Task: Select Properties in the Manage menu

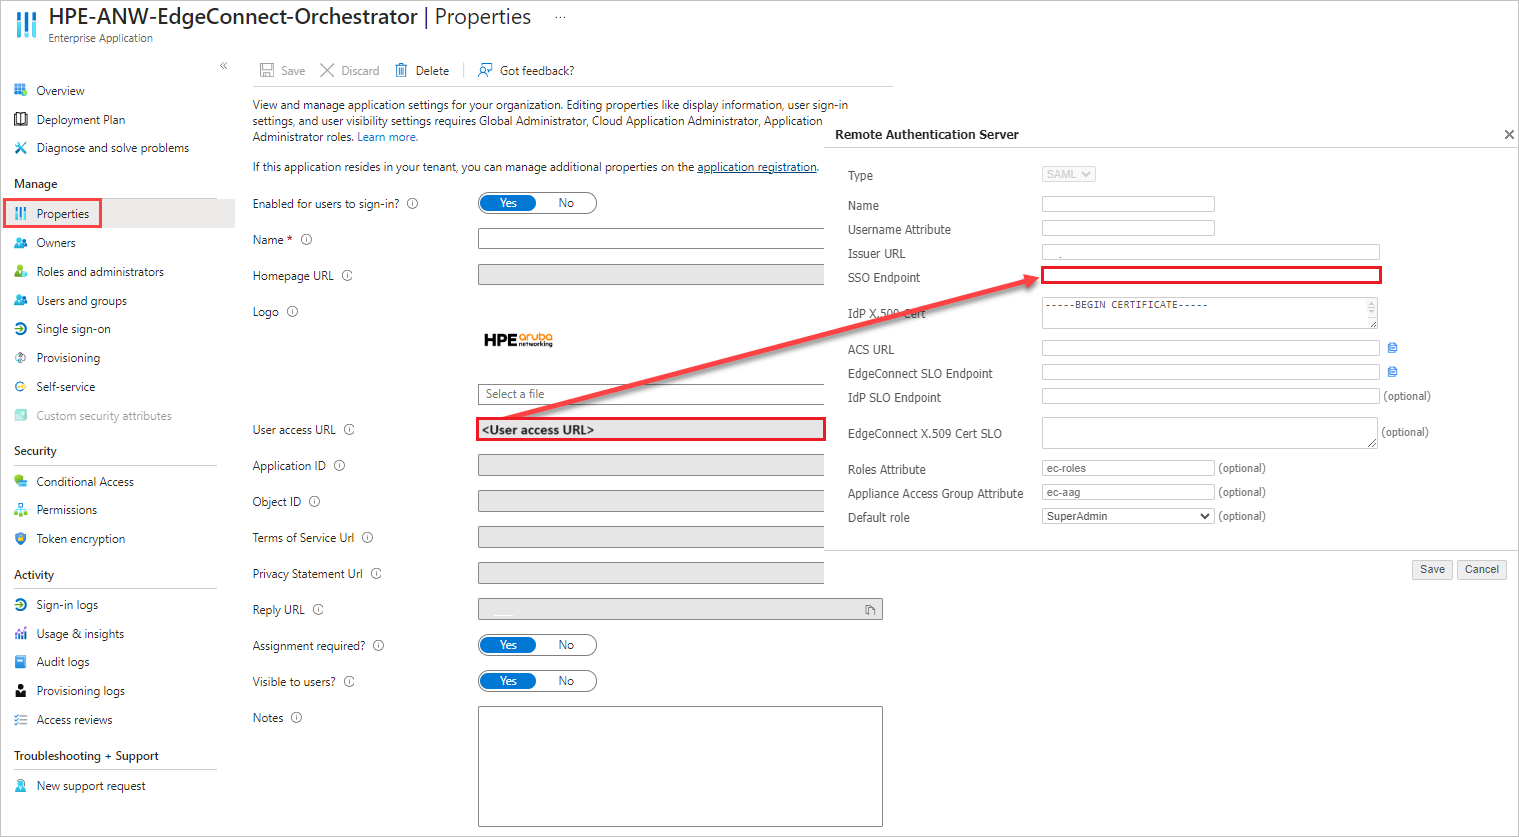Action: [64, 213]
